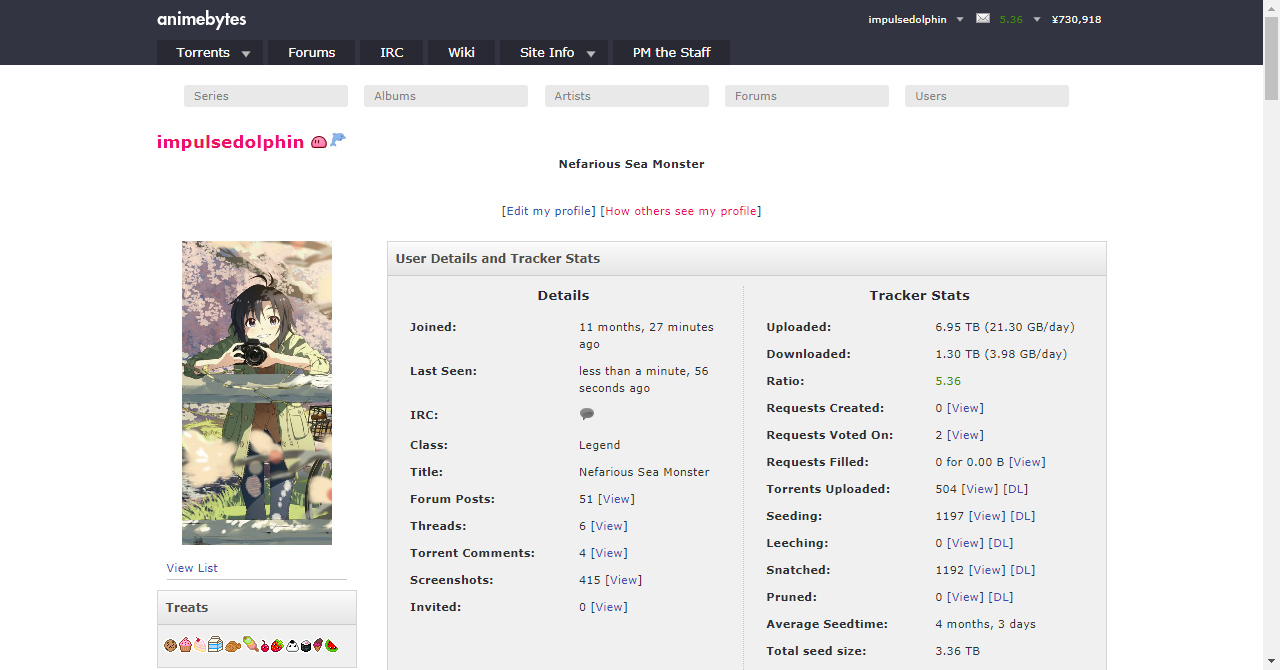Click the 4 months, 3 days seedtime value
The width and height of the screenshot is (1280, 670).
tap(985, 624)
